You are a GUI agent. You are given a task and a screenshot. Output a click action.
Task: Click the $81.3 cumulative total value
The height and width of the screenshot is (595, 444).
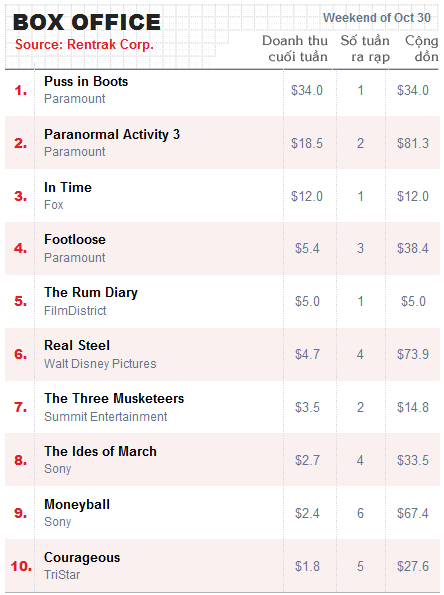(413, 143)
